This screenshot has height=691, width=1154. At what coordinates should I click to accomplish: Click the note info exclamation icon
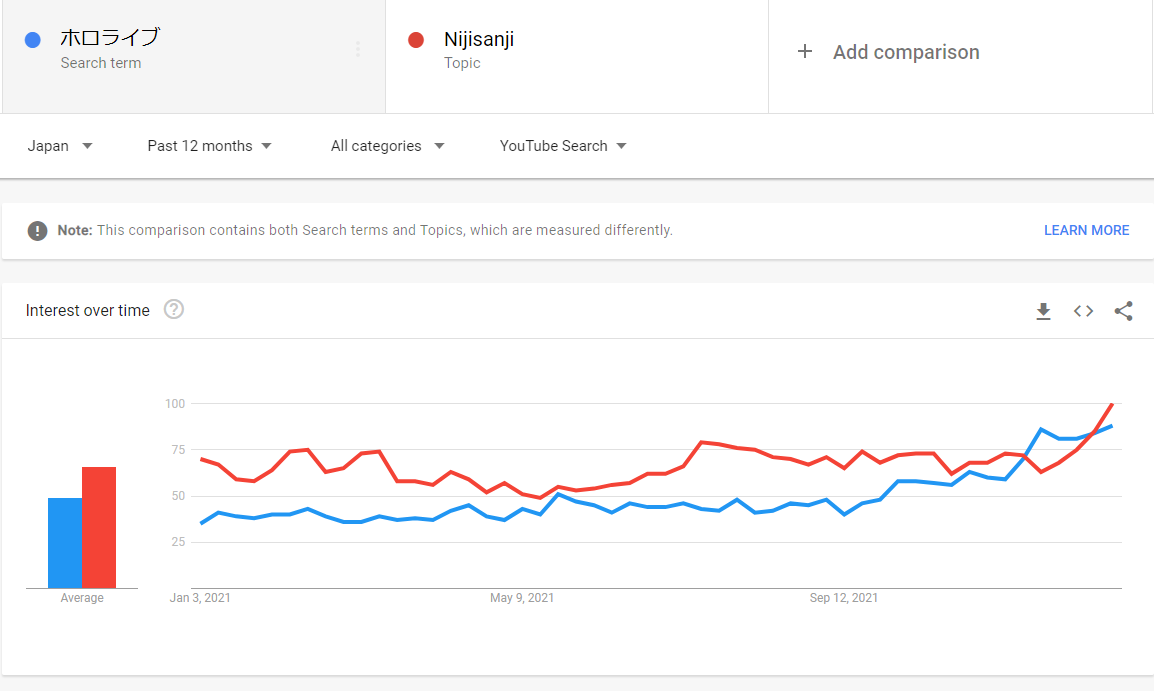pos(38,231)
